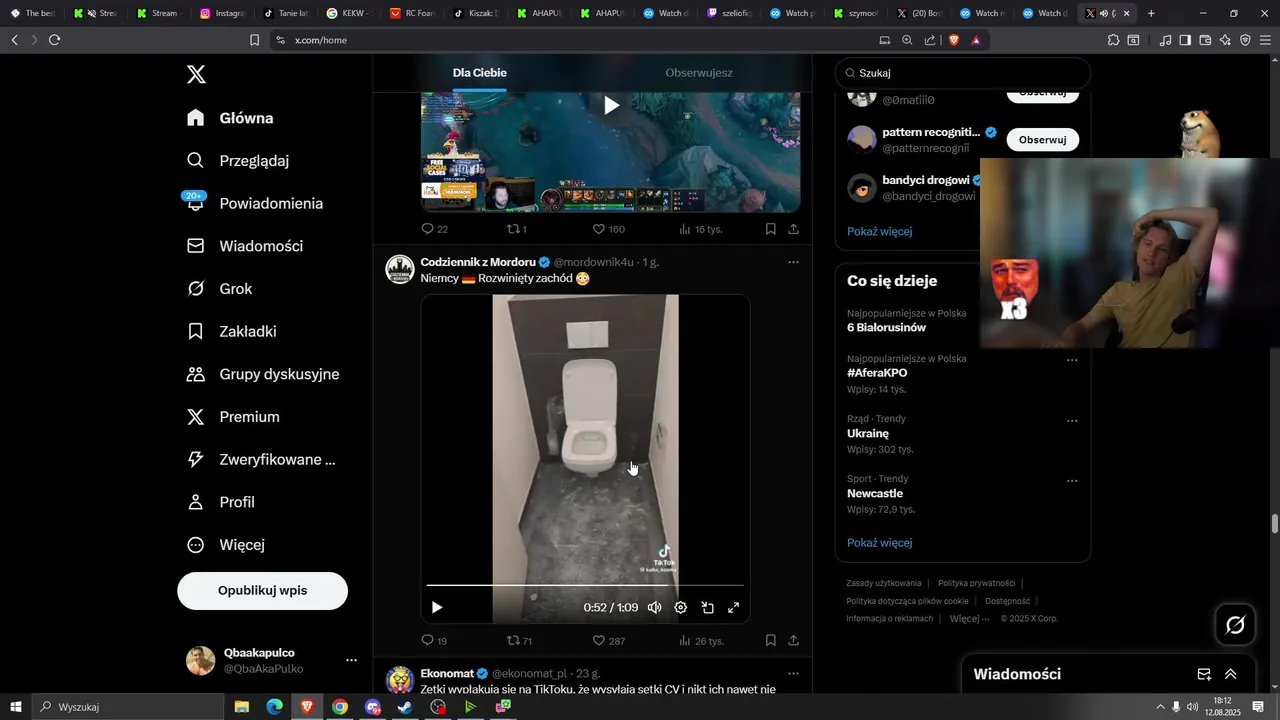Click the Szukaj search field
1280x720 pixels.
click(x=963, y=73)
